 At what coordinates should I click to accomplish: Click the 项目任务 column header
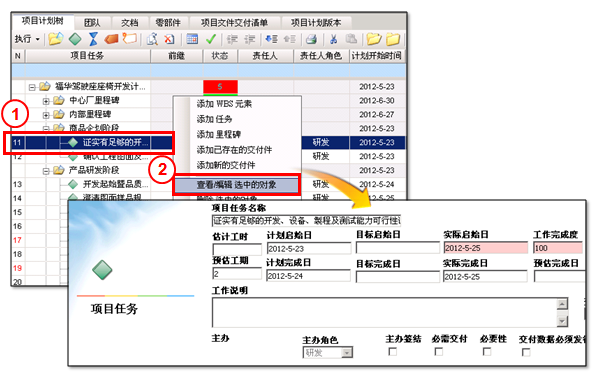pos(87,56)
